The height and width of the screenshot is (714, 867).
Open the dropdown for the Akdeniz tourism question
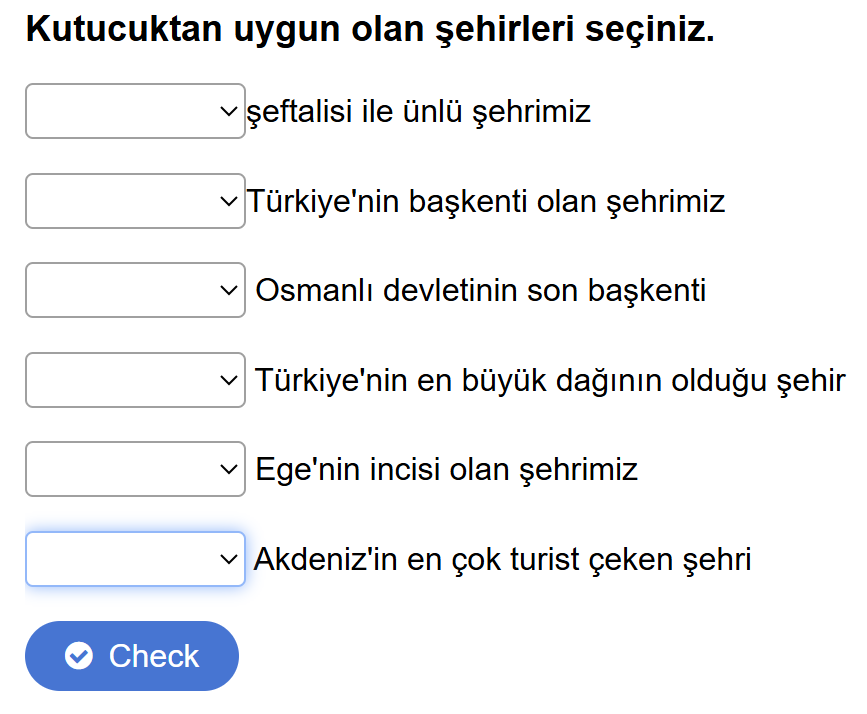(135, 558)
